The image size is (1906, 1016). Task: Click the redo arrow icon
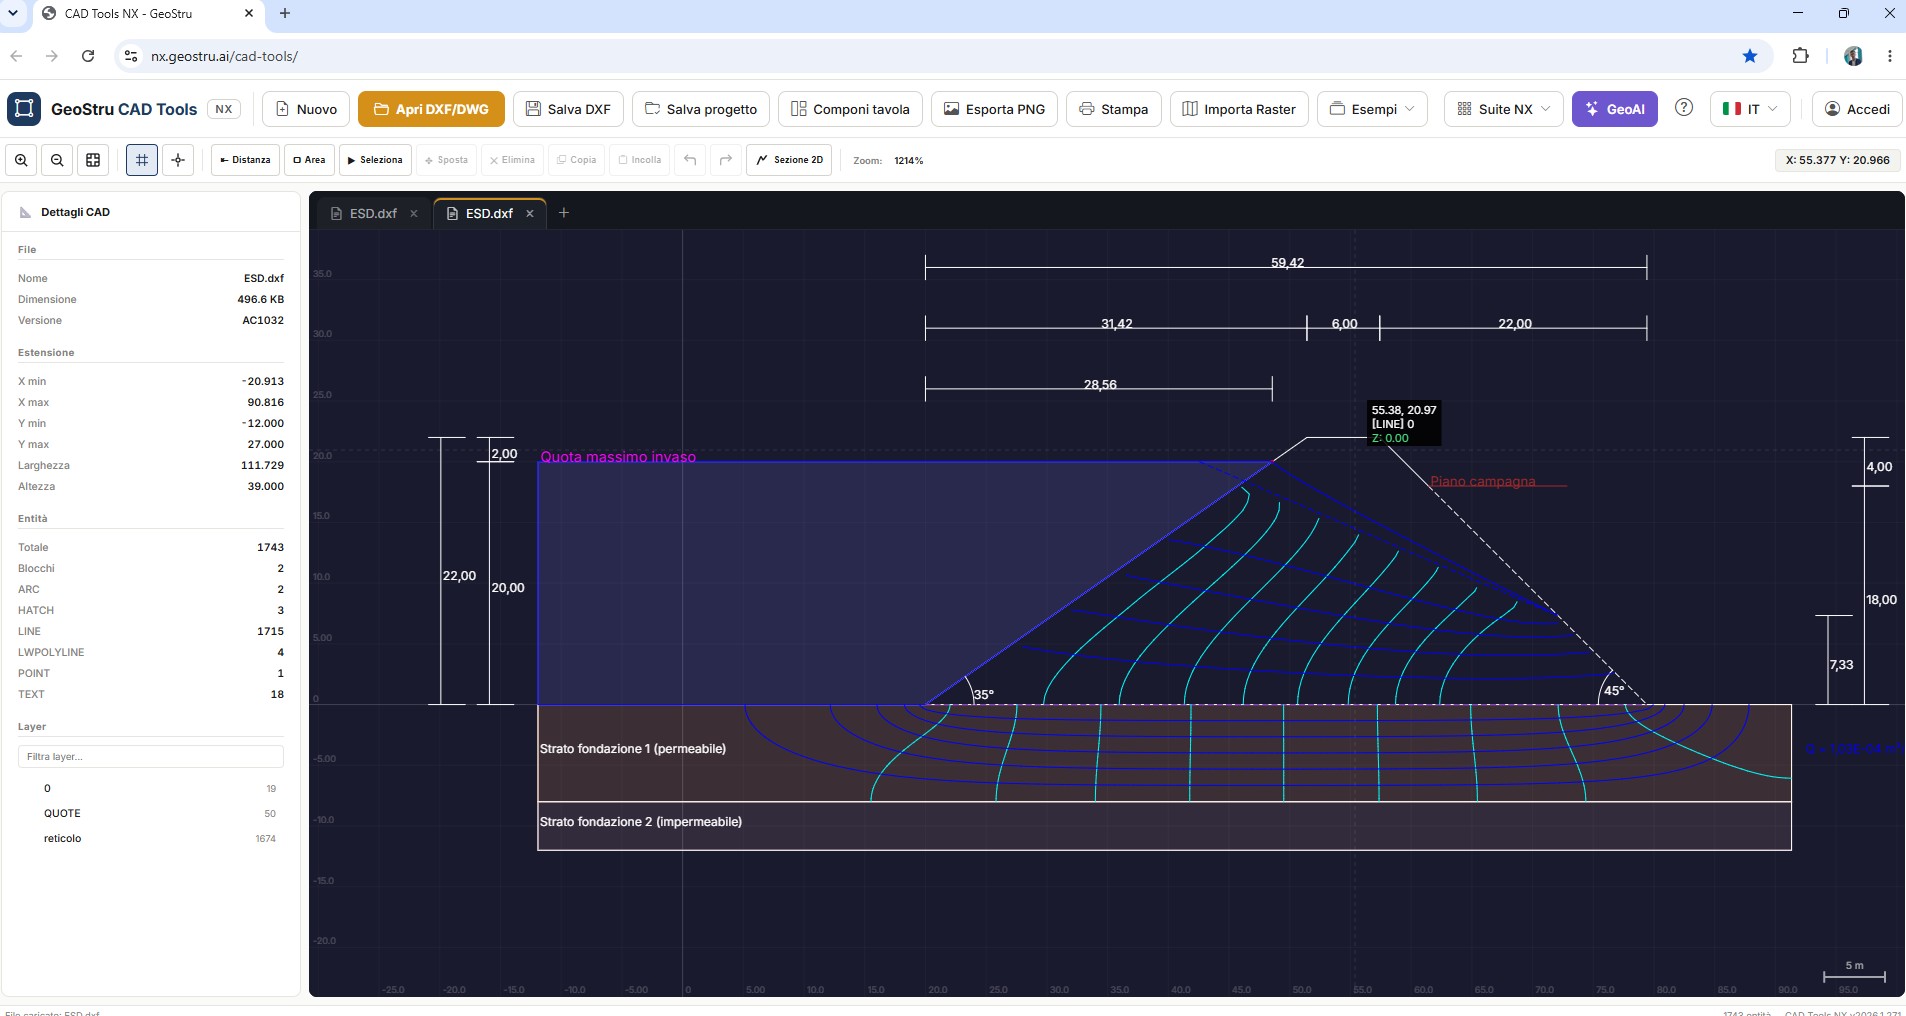point(726,160)
